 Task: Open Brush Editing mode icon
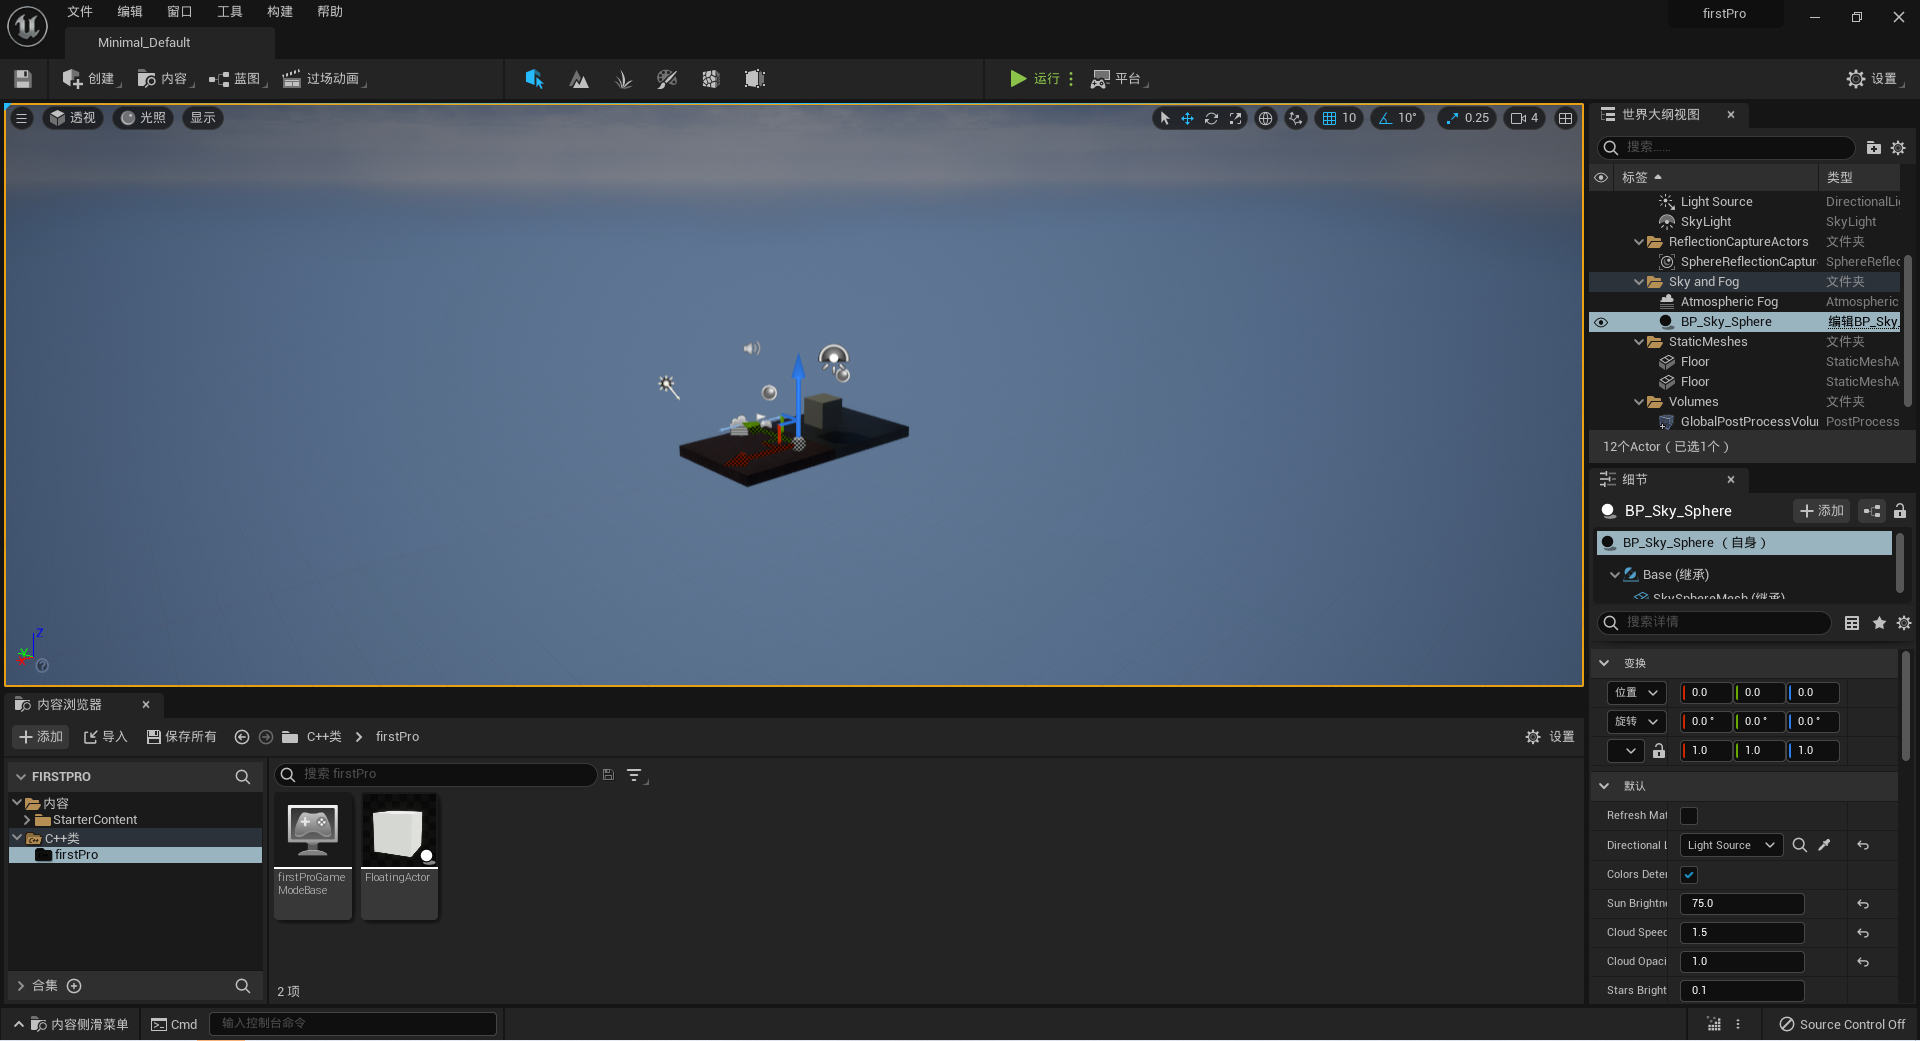755,79
